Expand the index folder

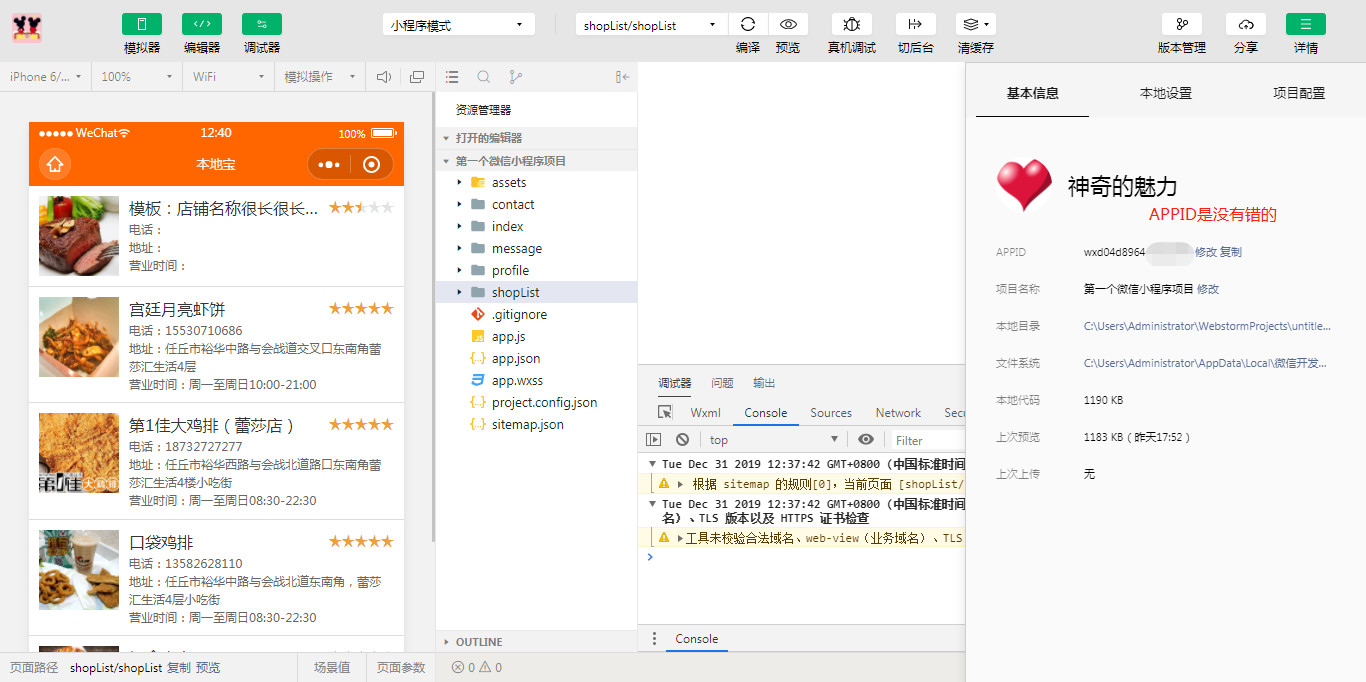pyautogui.click(x=536, y=226)
